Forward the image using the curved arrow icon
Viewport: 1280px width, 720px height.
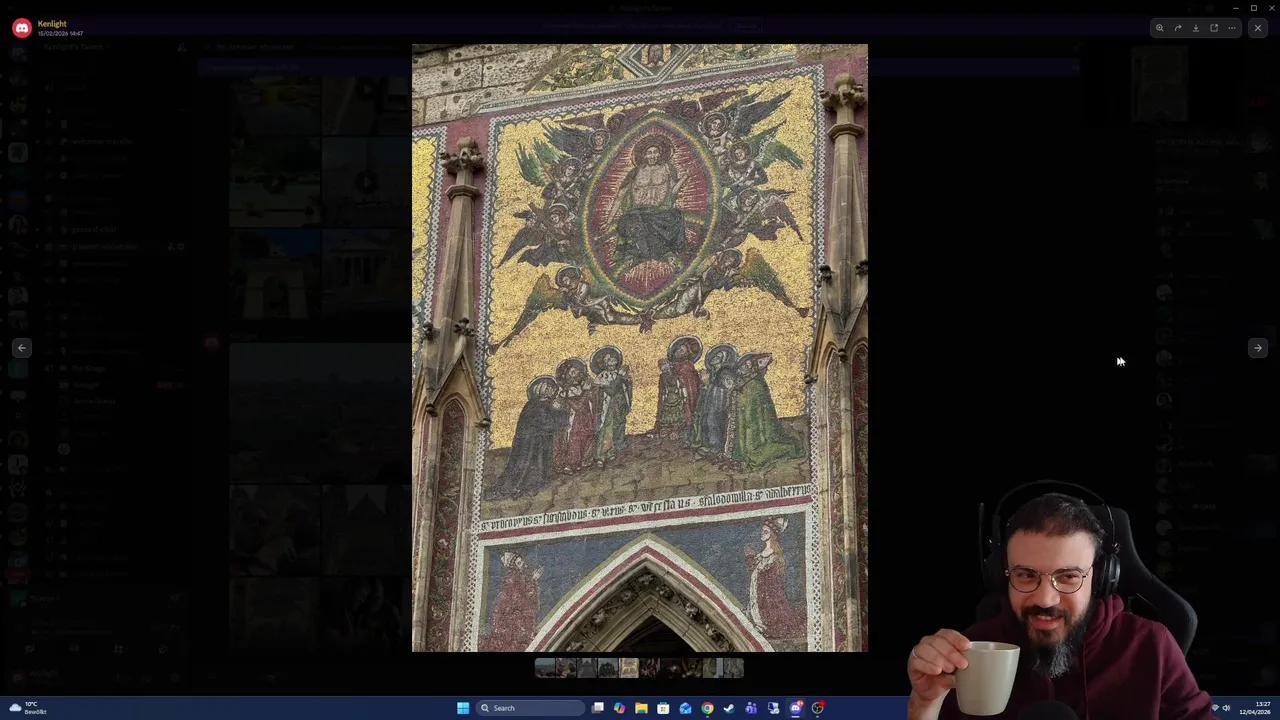[1178, 28]
